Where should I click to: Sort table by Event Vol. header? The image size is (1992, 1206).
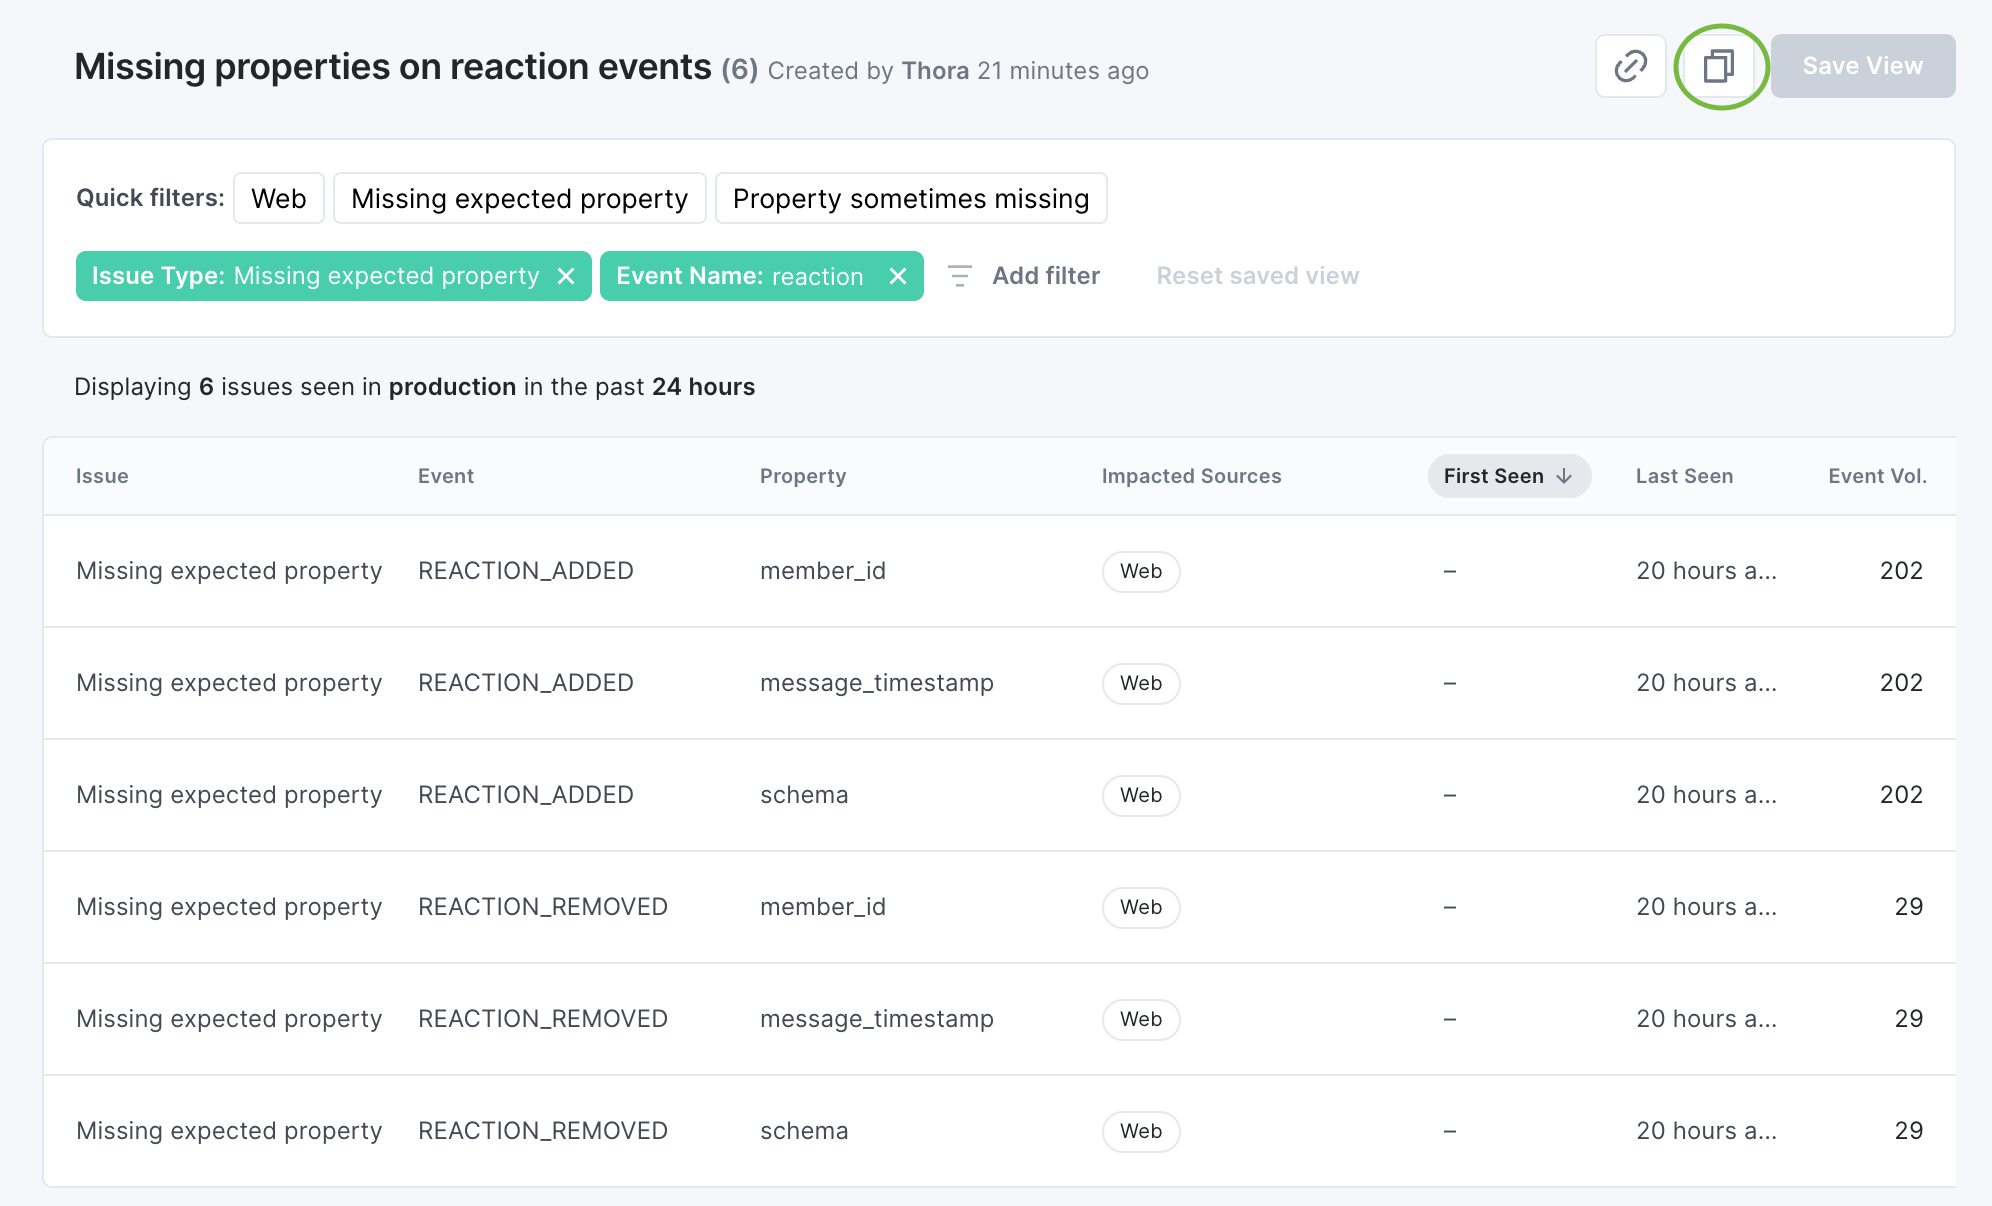1877,476
